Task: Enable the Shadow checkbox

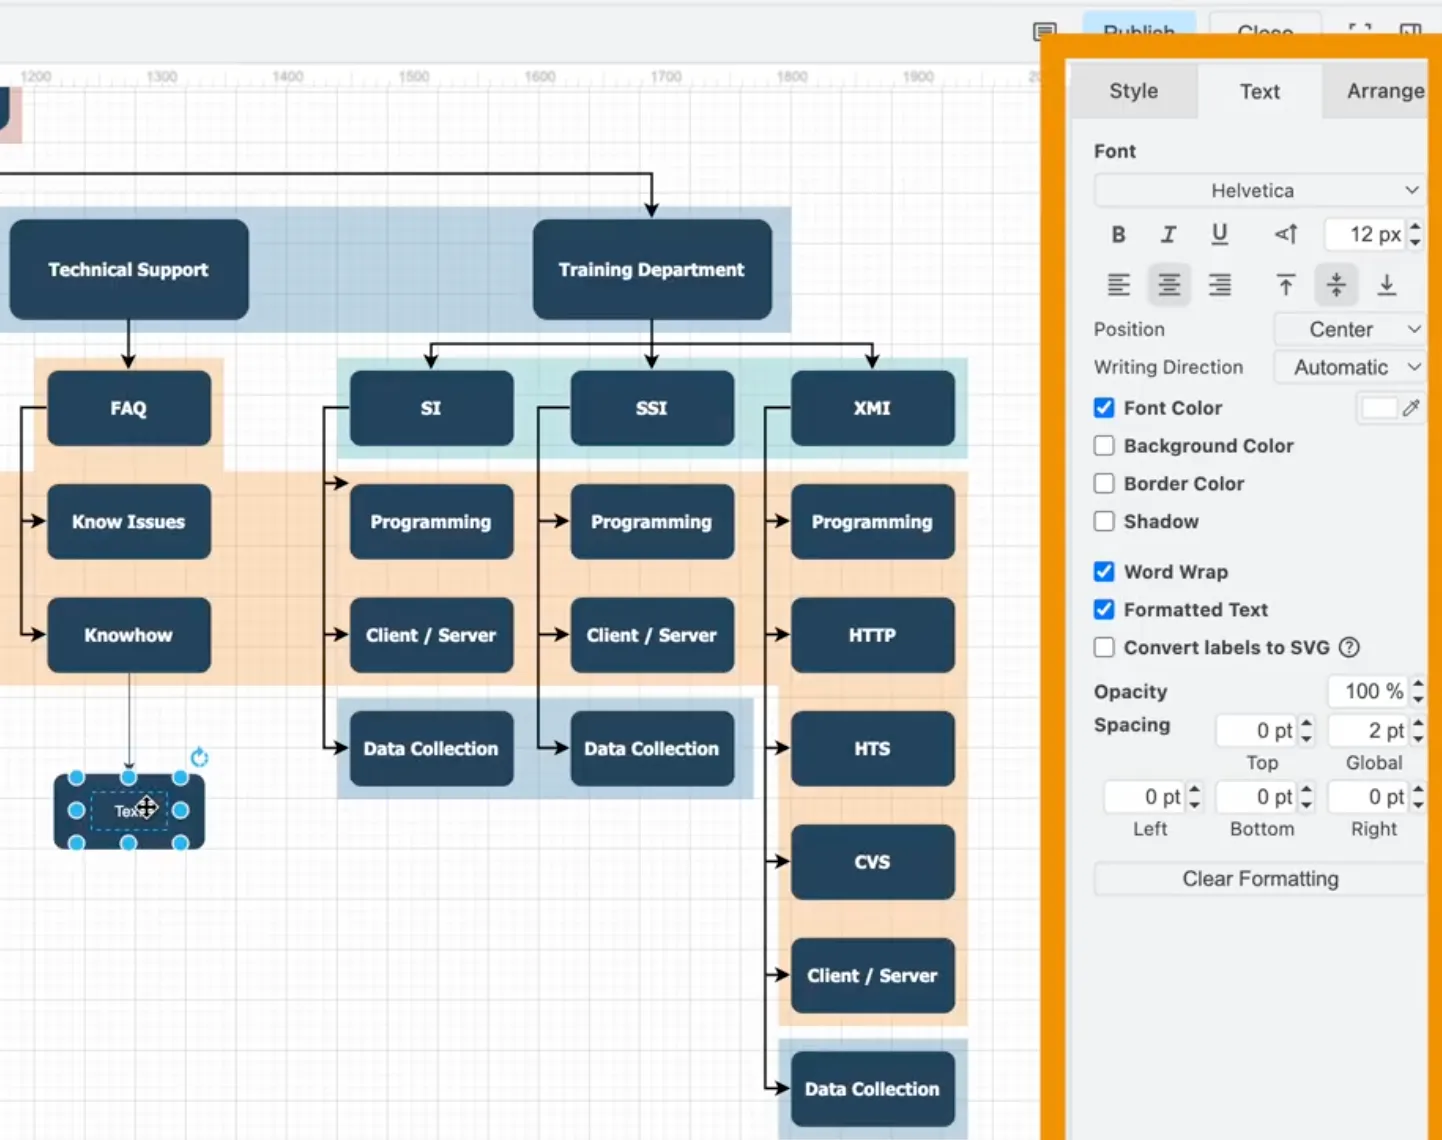Action: 1104,521
